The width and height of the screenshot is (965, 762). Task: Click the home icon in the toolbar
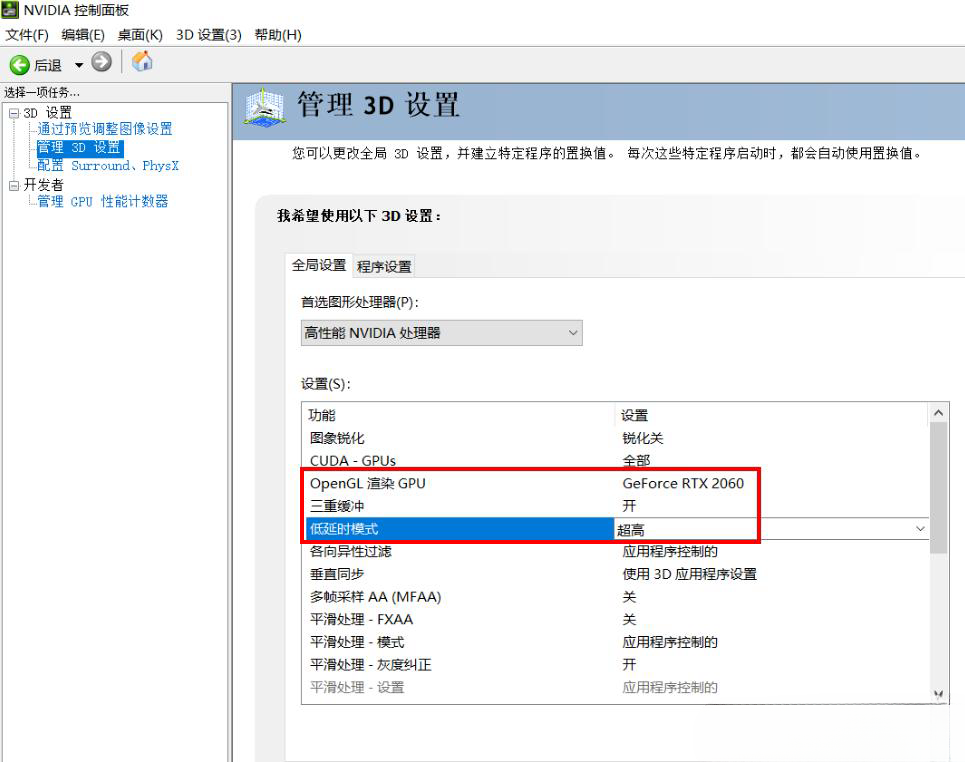pos(141,62)
